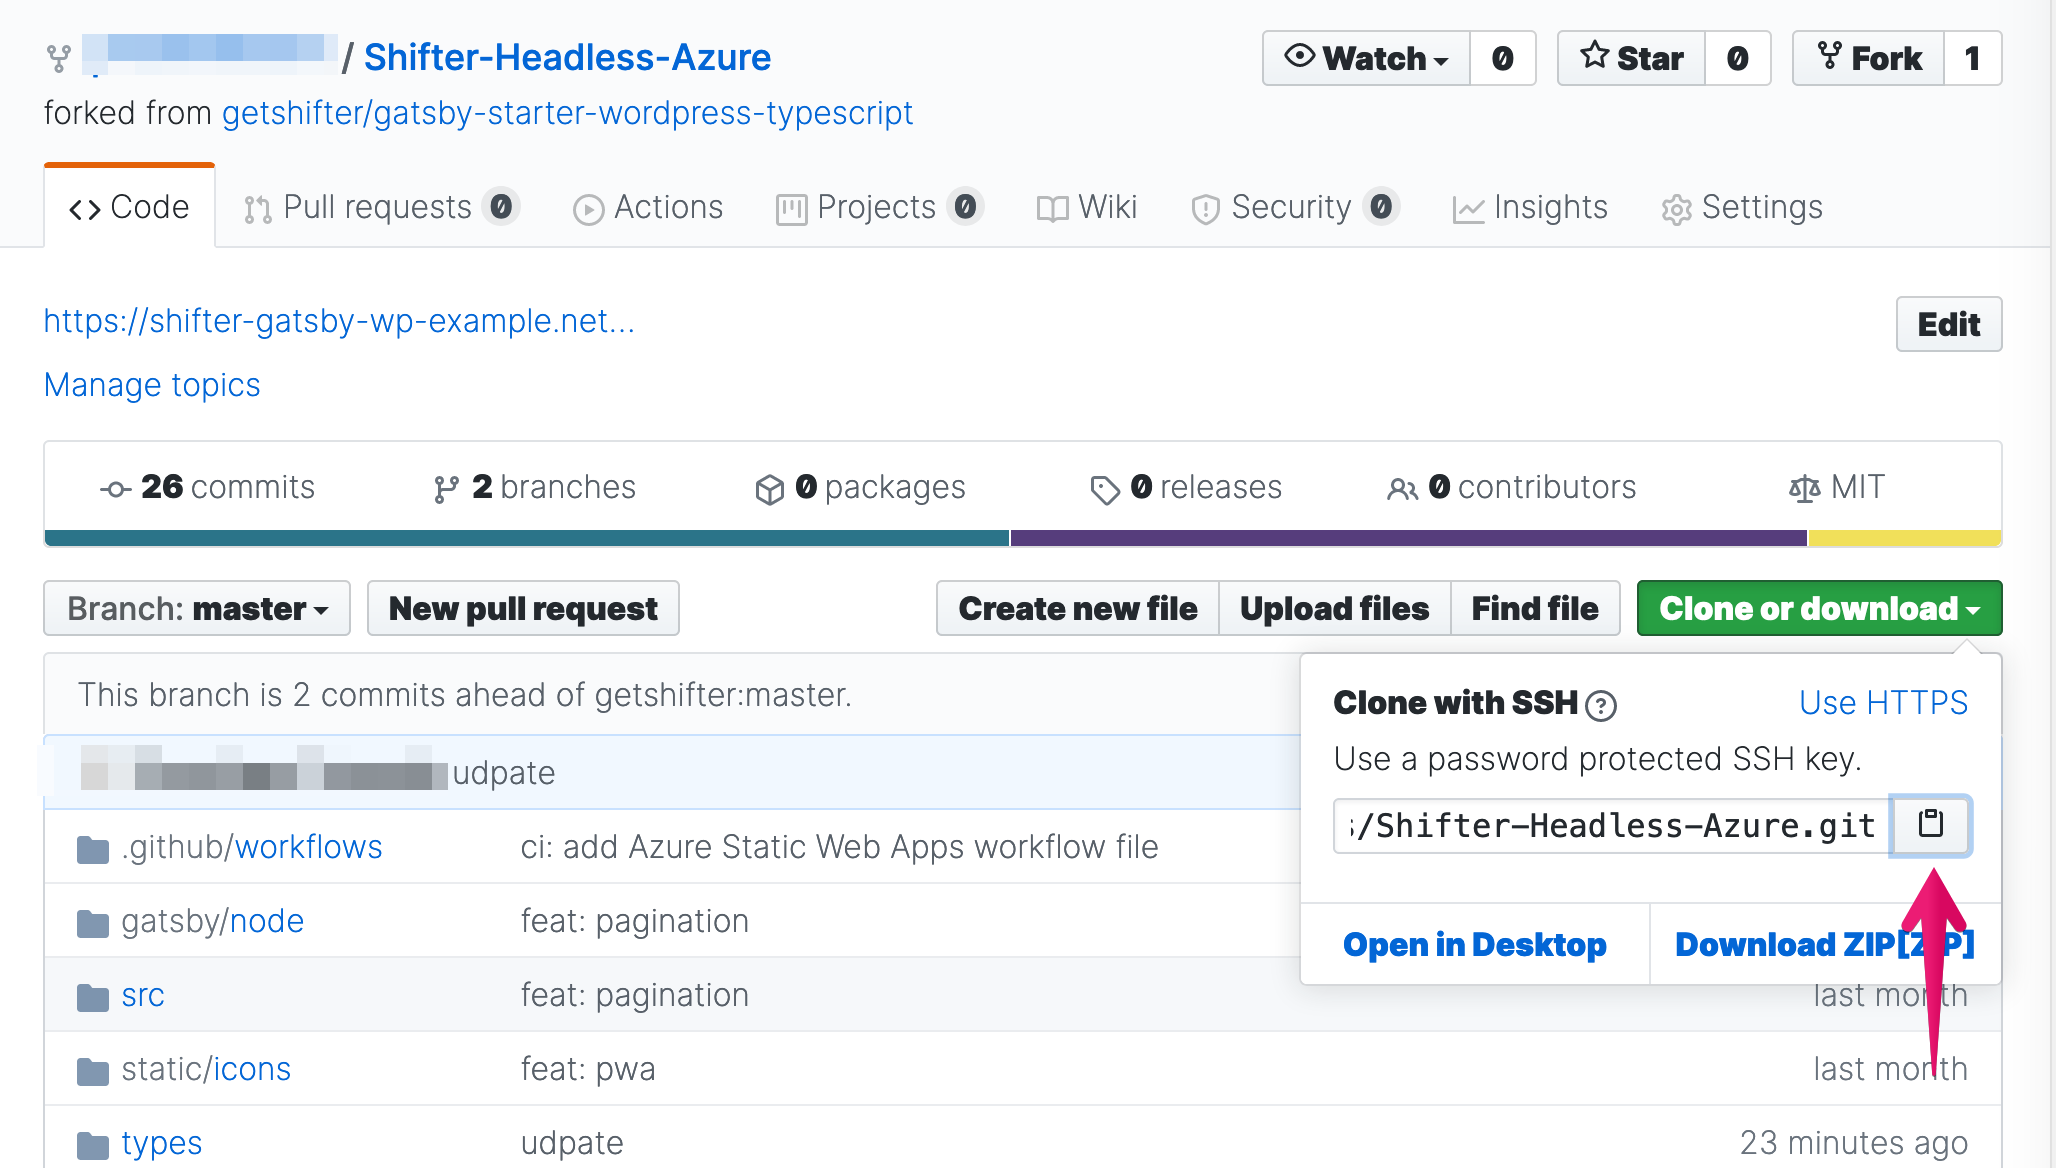The height and width of the screenshot is (1168, 2056).
Task: View 0 contributors
Action: point(1511,487)
